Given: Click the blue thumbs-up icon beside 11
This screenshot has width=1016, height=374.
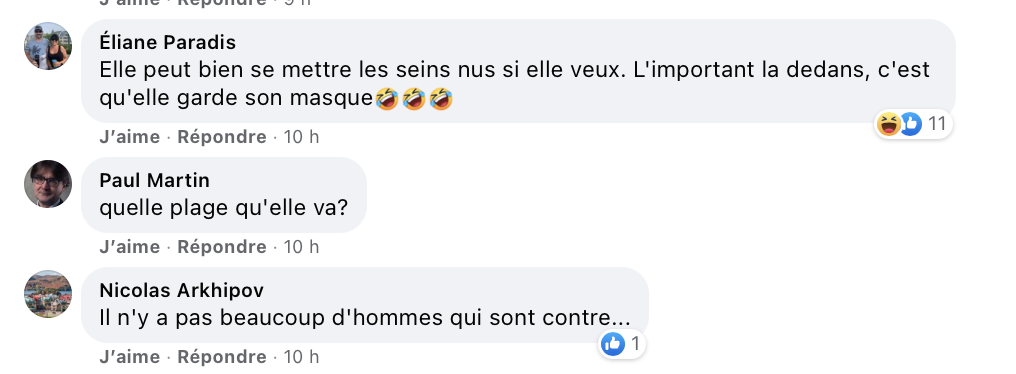Looking at the screenshot, I should click(x=911, y=124).
